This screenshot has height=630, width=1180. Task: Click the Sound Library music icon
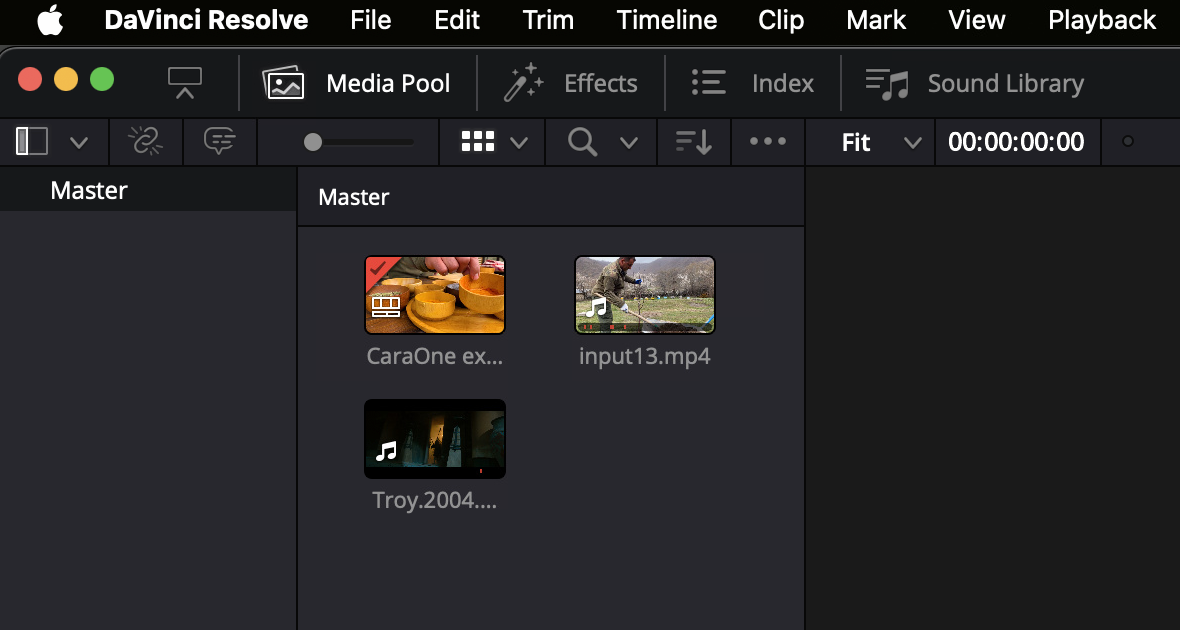click(x=887, y=84)
